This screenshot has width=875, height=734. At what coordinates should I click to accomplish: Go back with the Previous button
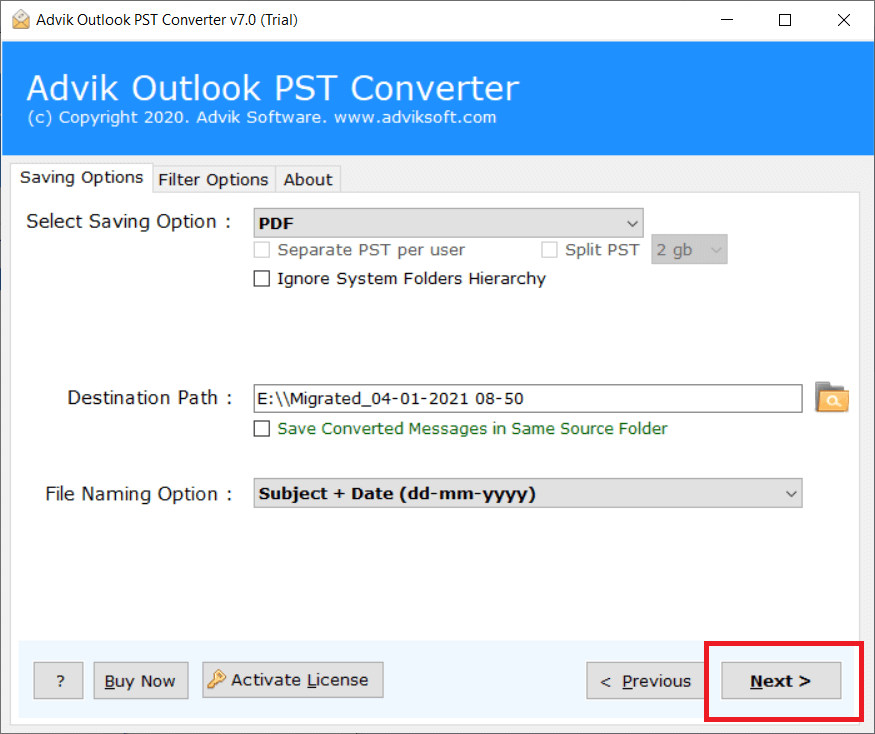(645, 680)
